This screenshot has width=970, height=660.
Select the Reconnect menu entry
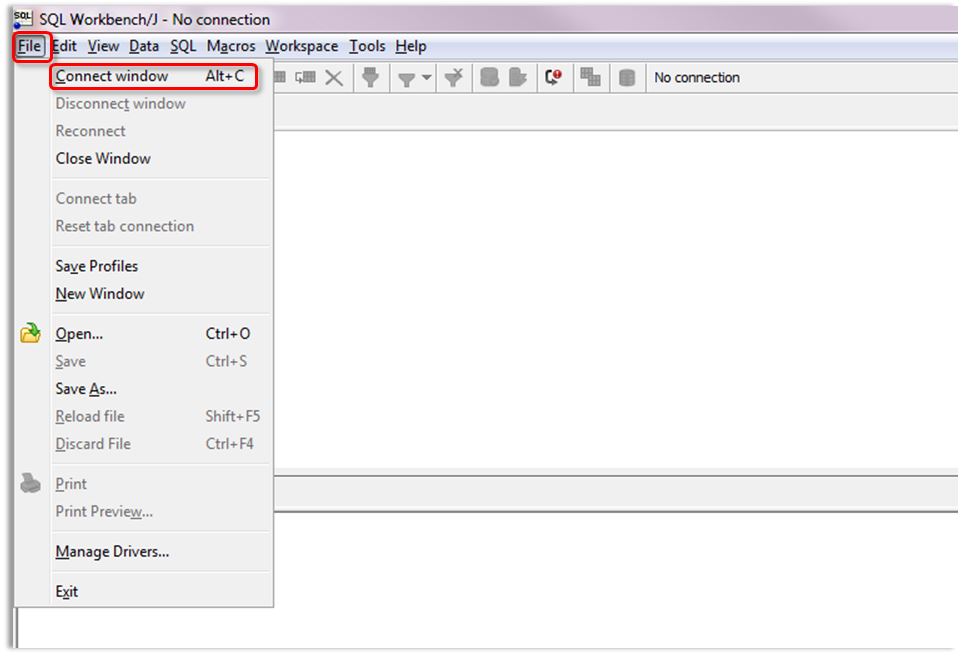coord(162,131)
